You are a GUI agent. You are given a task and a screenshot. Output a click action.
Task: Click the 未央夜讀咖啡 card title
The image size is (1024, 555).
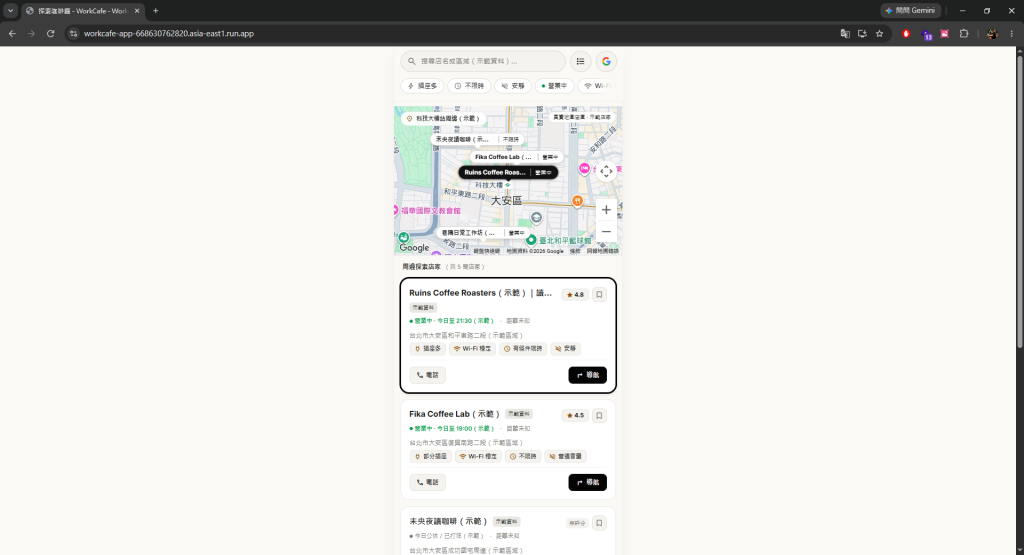point(449,522)
